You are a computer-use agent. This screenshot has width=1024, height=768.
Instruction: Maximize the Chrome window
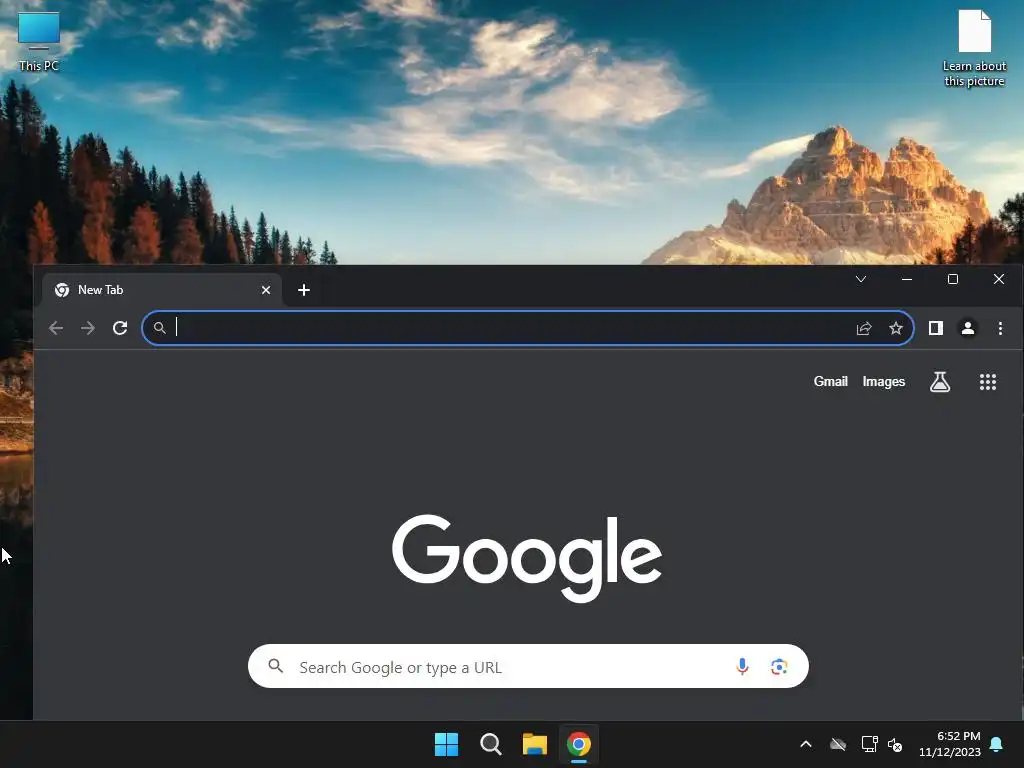pyautogui.click(x=953, y=279)
